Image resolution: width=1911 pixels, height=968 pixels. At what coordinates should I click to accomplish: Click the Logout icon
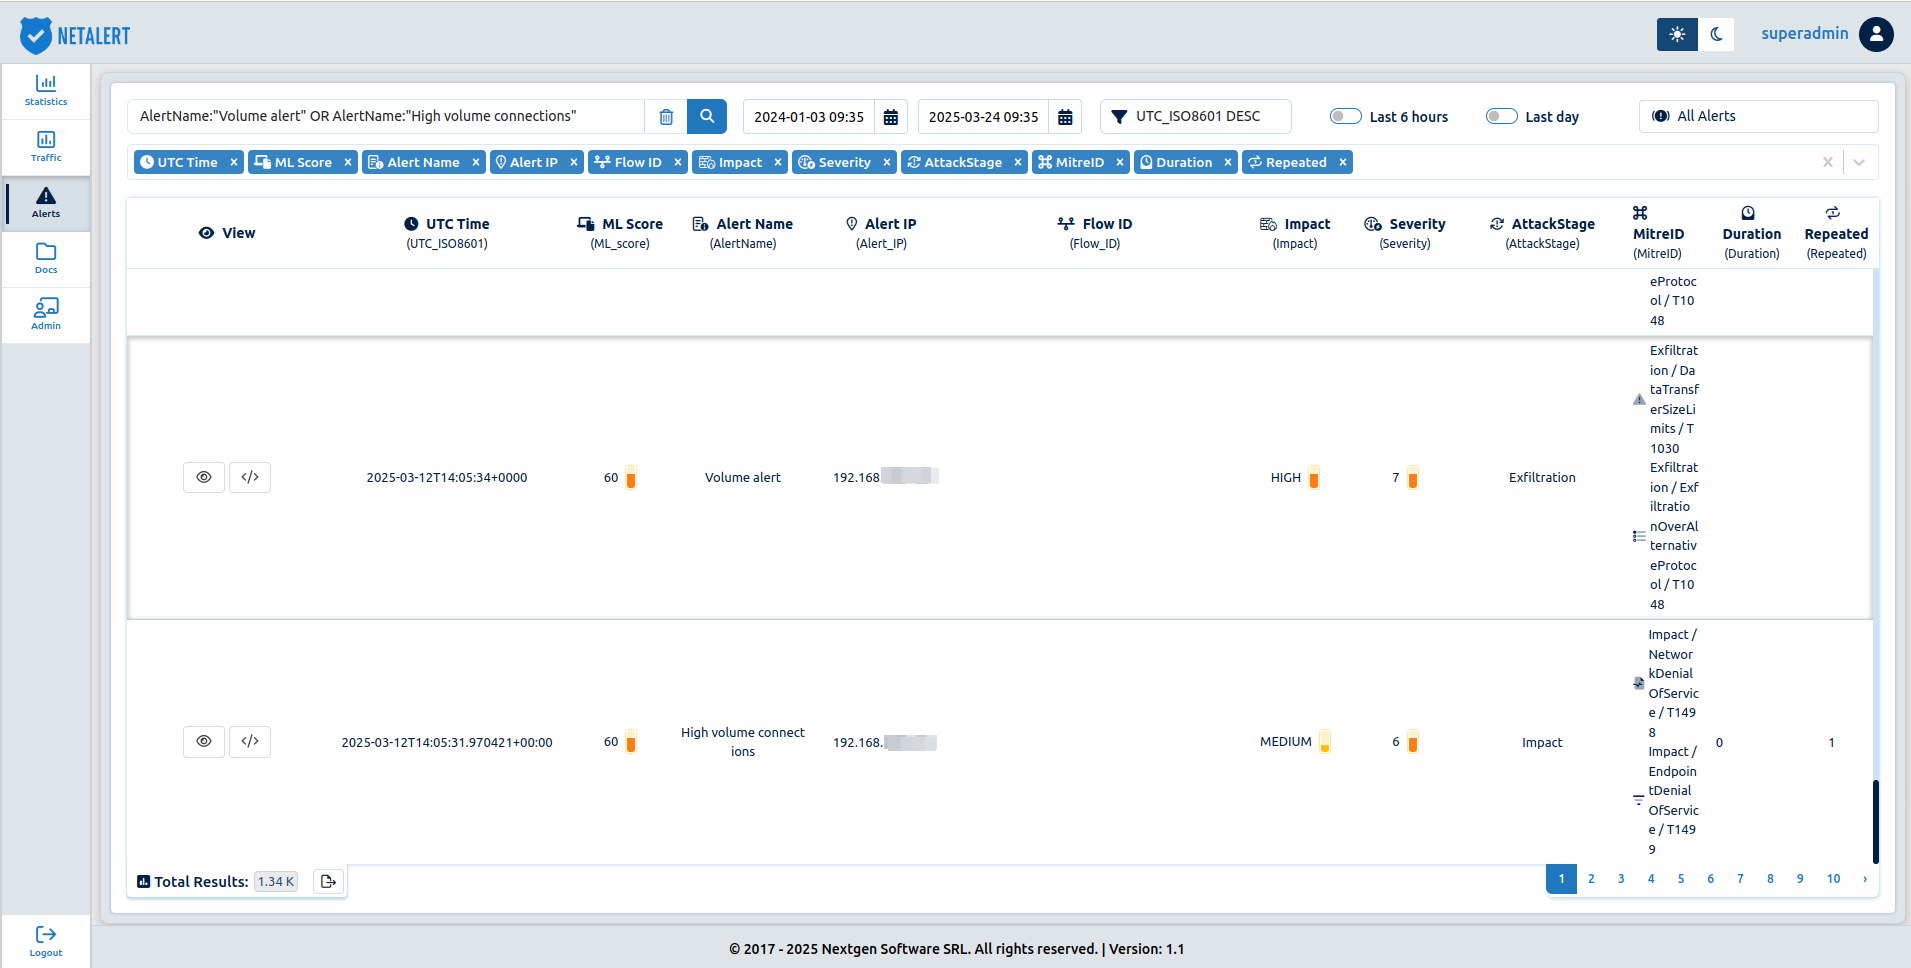point(46,934)
